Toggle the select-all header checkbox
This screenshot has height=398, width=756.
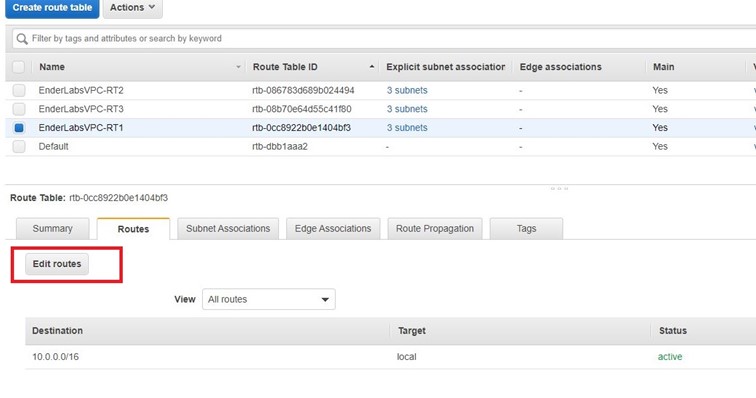pyautogui.click(x=18, y=67)
